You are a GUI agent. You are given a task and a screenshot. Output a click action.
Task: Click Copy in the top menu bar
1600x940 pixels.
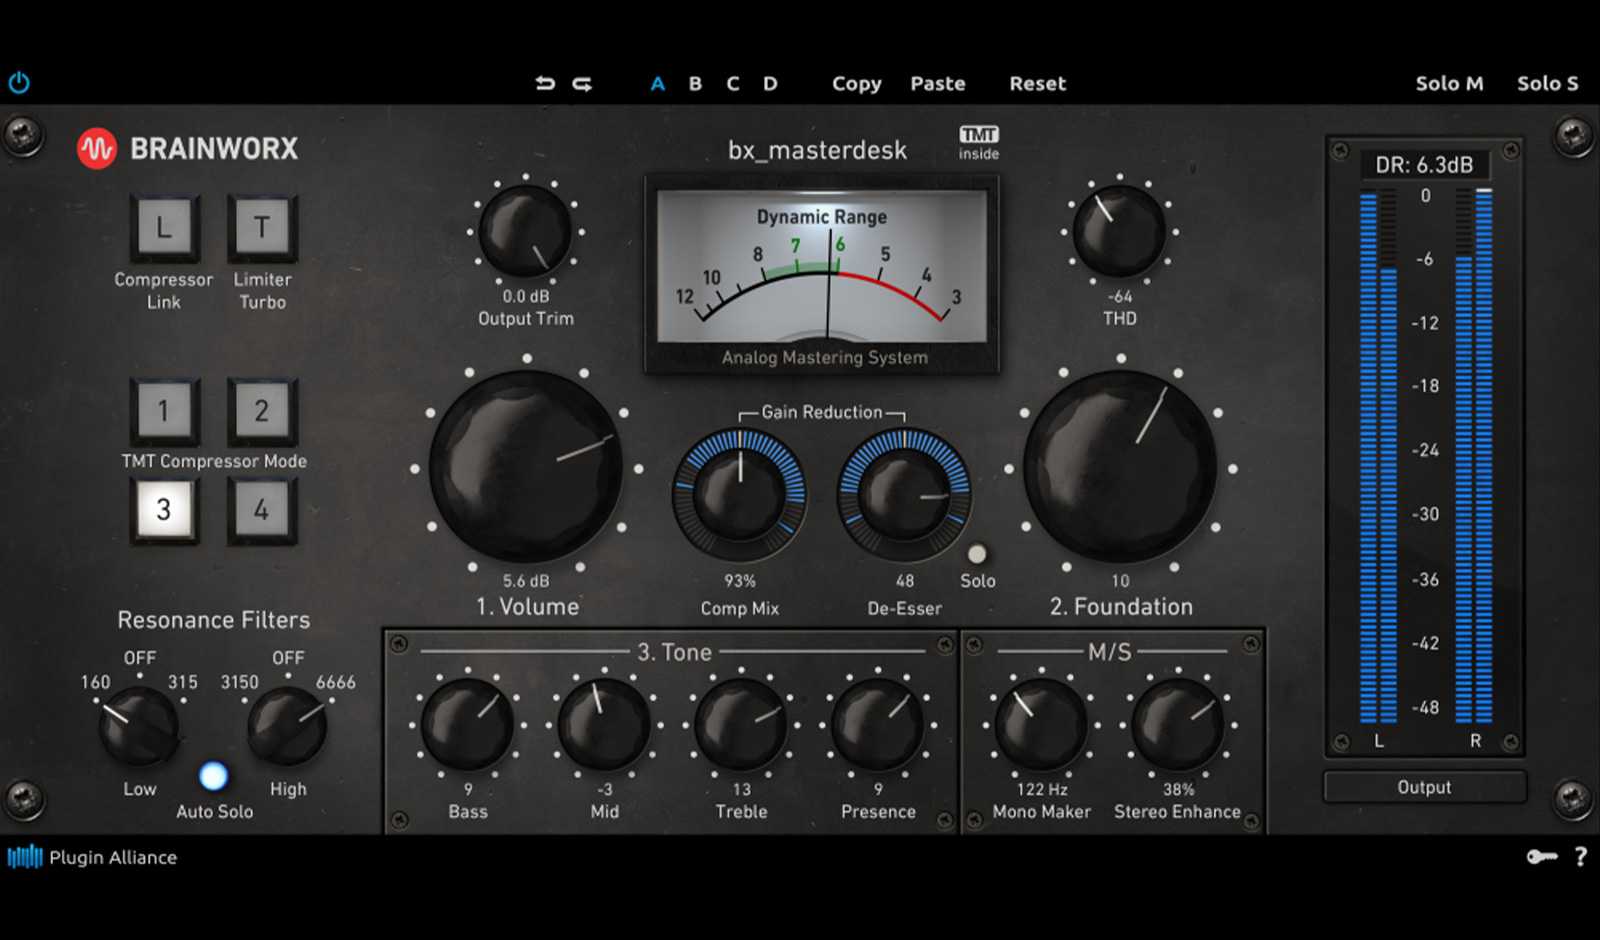855,84
